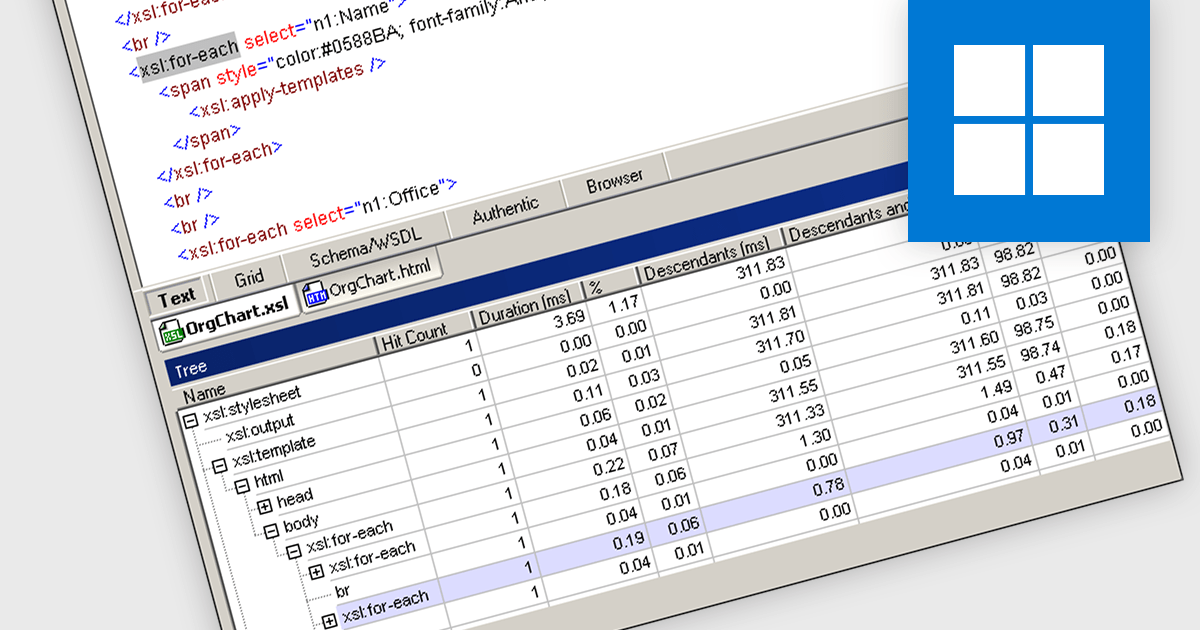This screenshot has height=630, width=1200.
Task: Switch to the Grid view tab
Action: (248, 279)
